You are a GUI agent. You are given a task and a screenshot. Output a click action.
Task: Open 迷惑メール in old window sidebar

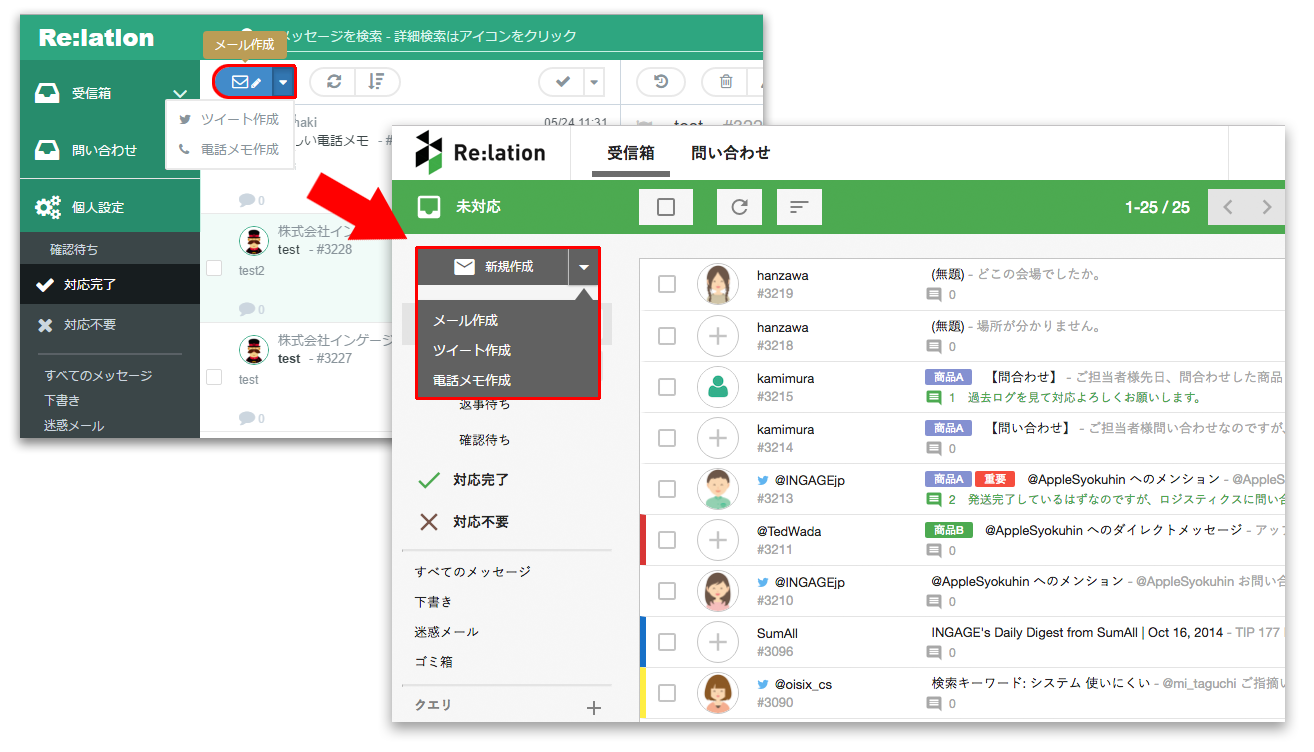[x=74, y=425]
